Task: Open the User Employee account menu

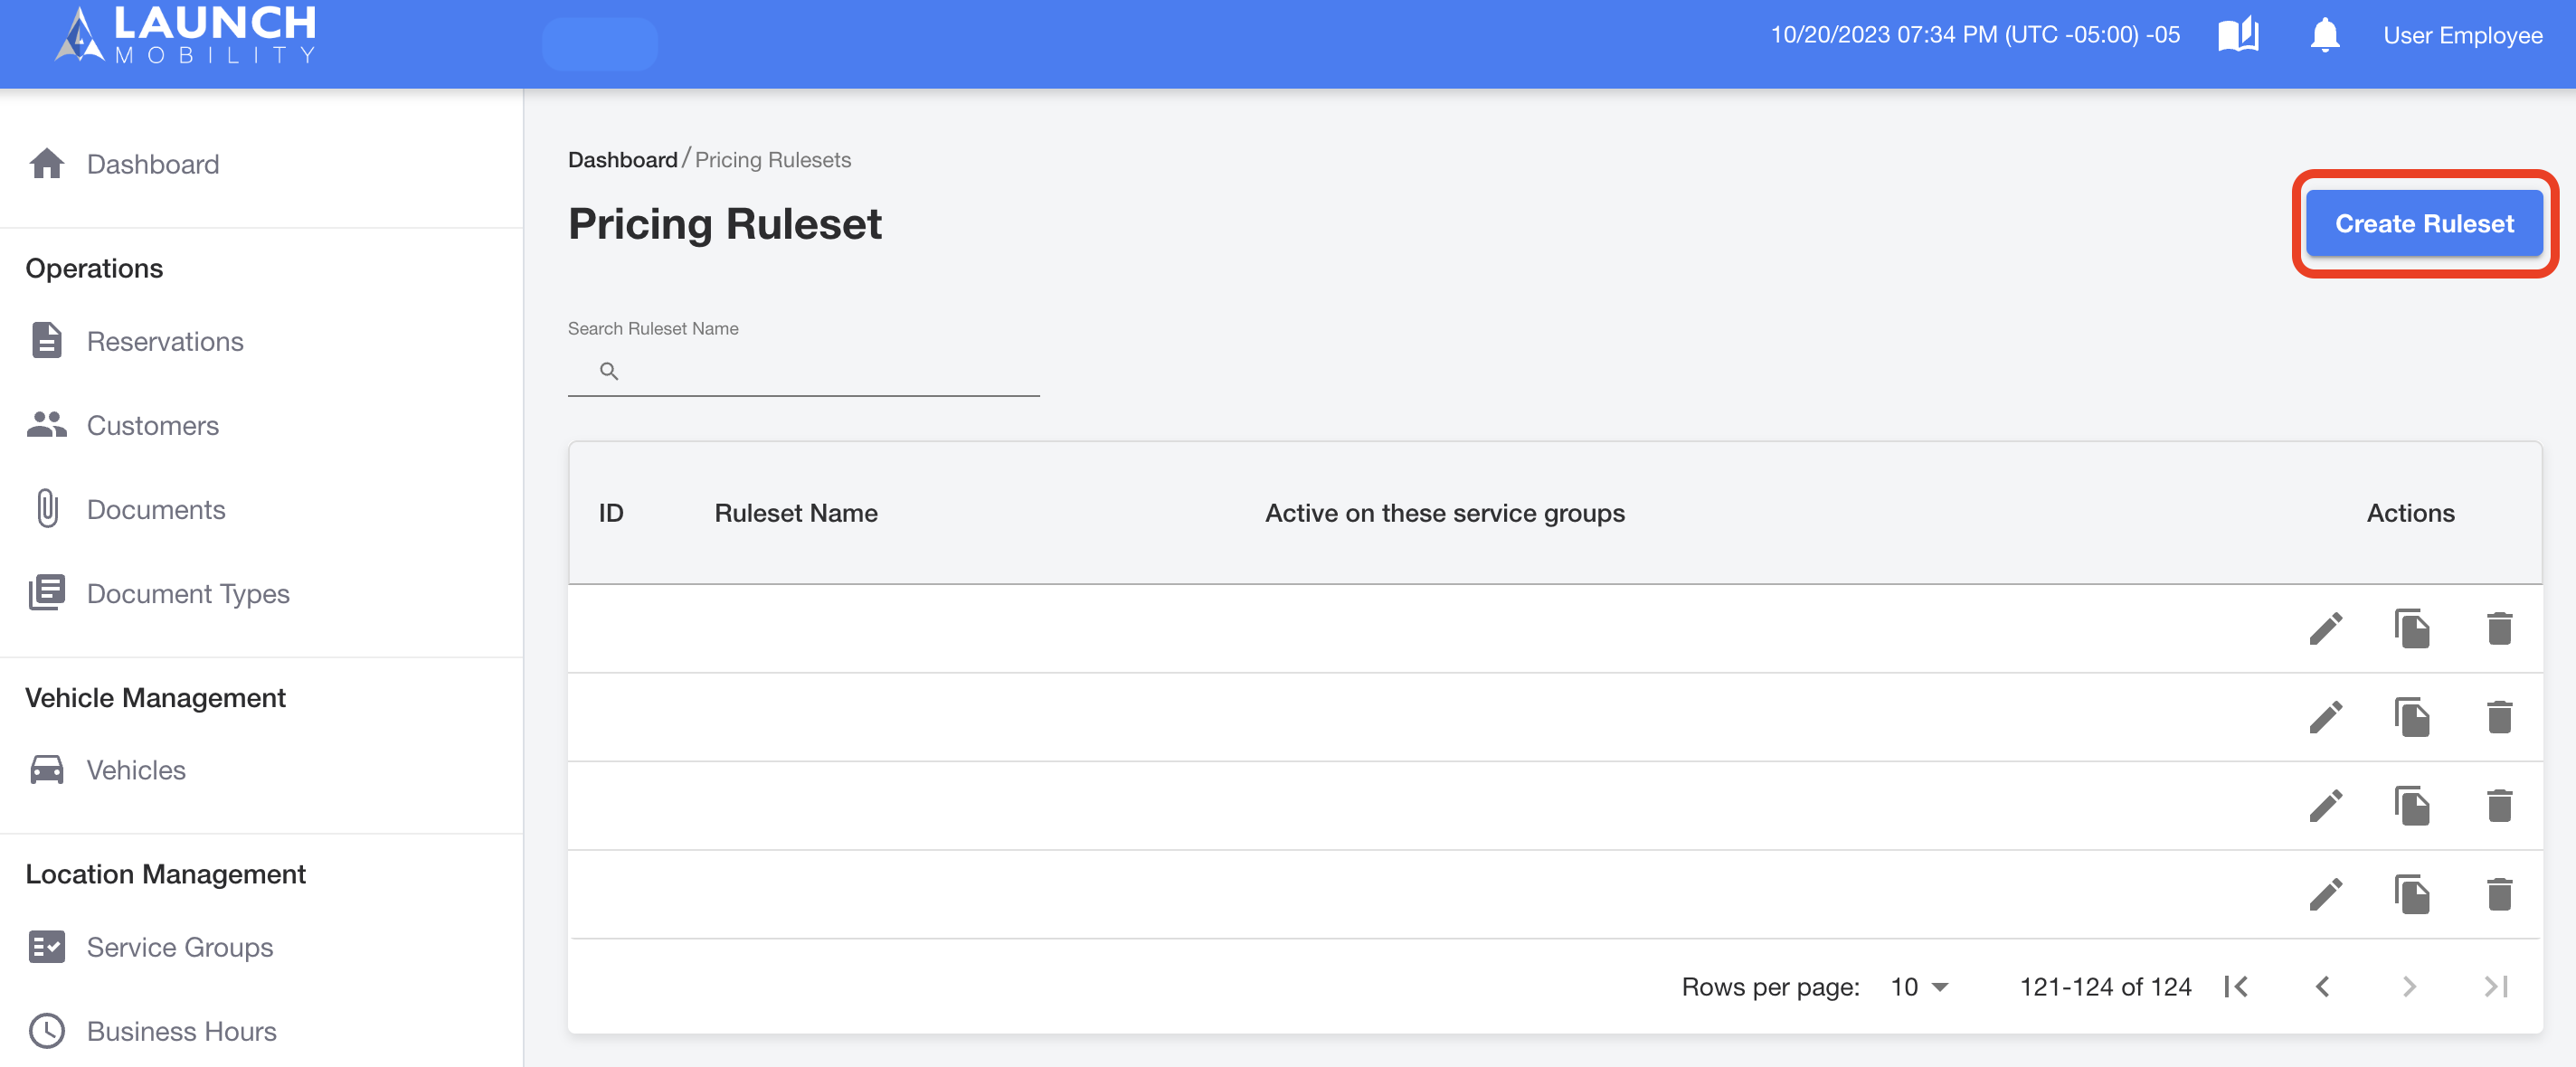Action: coord(2462,35)
